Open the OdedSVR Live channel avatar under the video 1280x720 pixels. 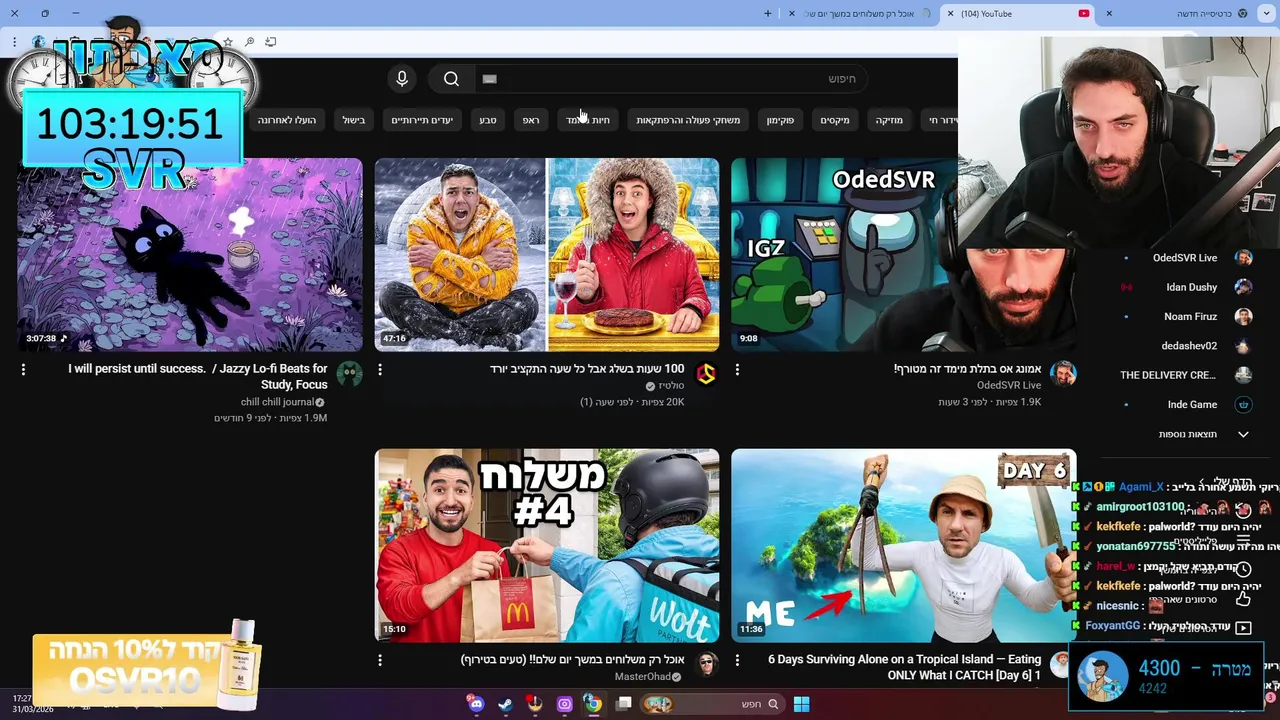pyautogui.click(x=1063, y=374)
